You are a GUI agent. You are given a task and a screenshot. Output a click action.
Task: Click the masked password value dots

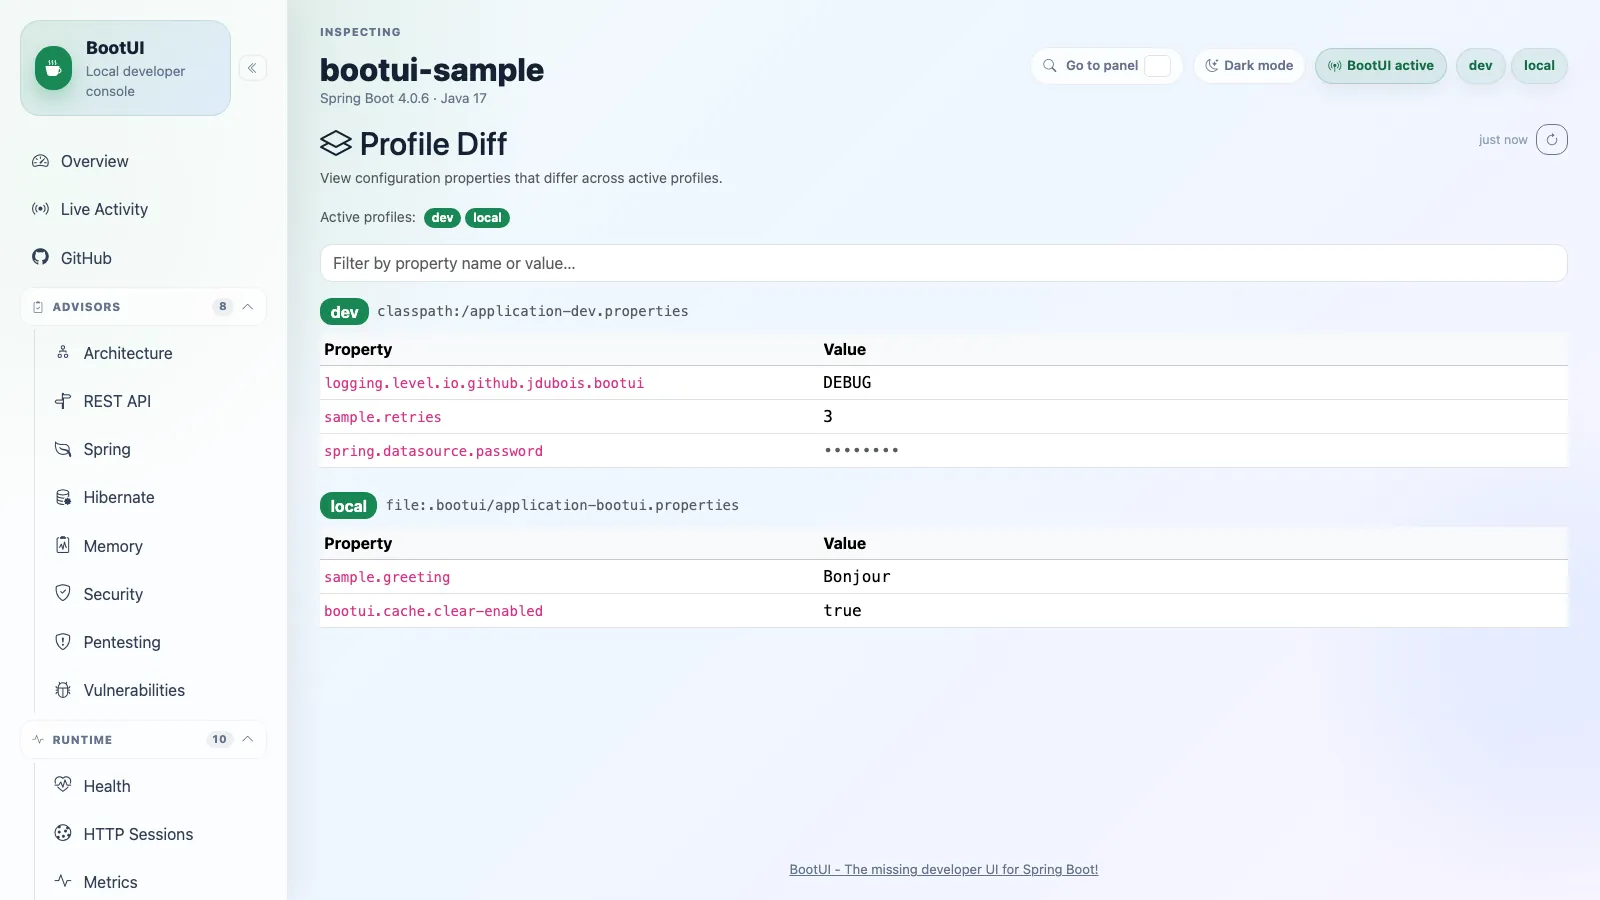pyautogui.click(x=861, y=450)
